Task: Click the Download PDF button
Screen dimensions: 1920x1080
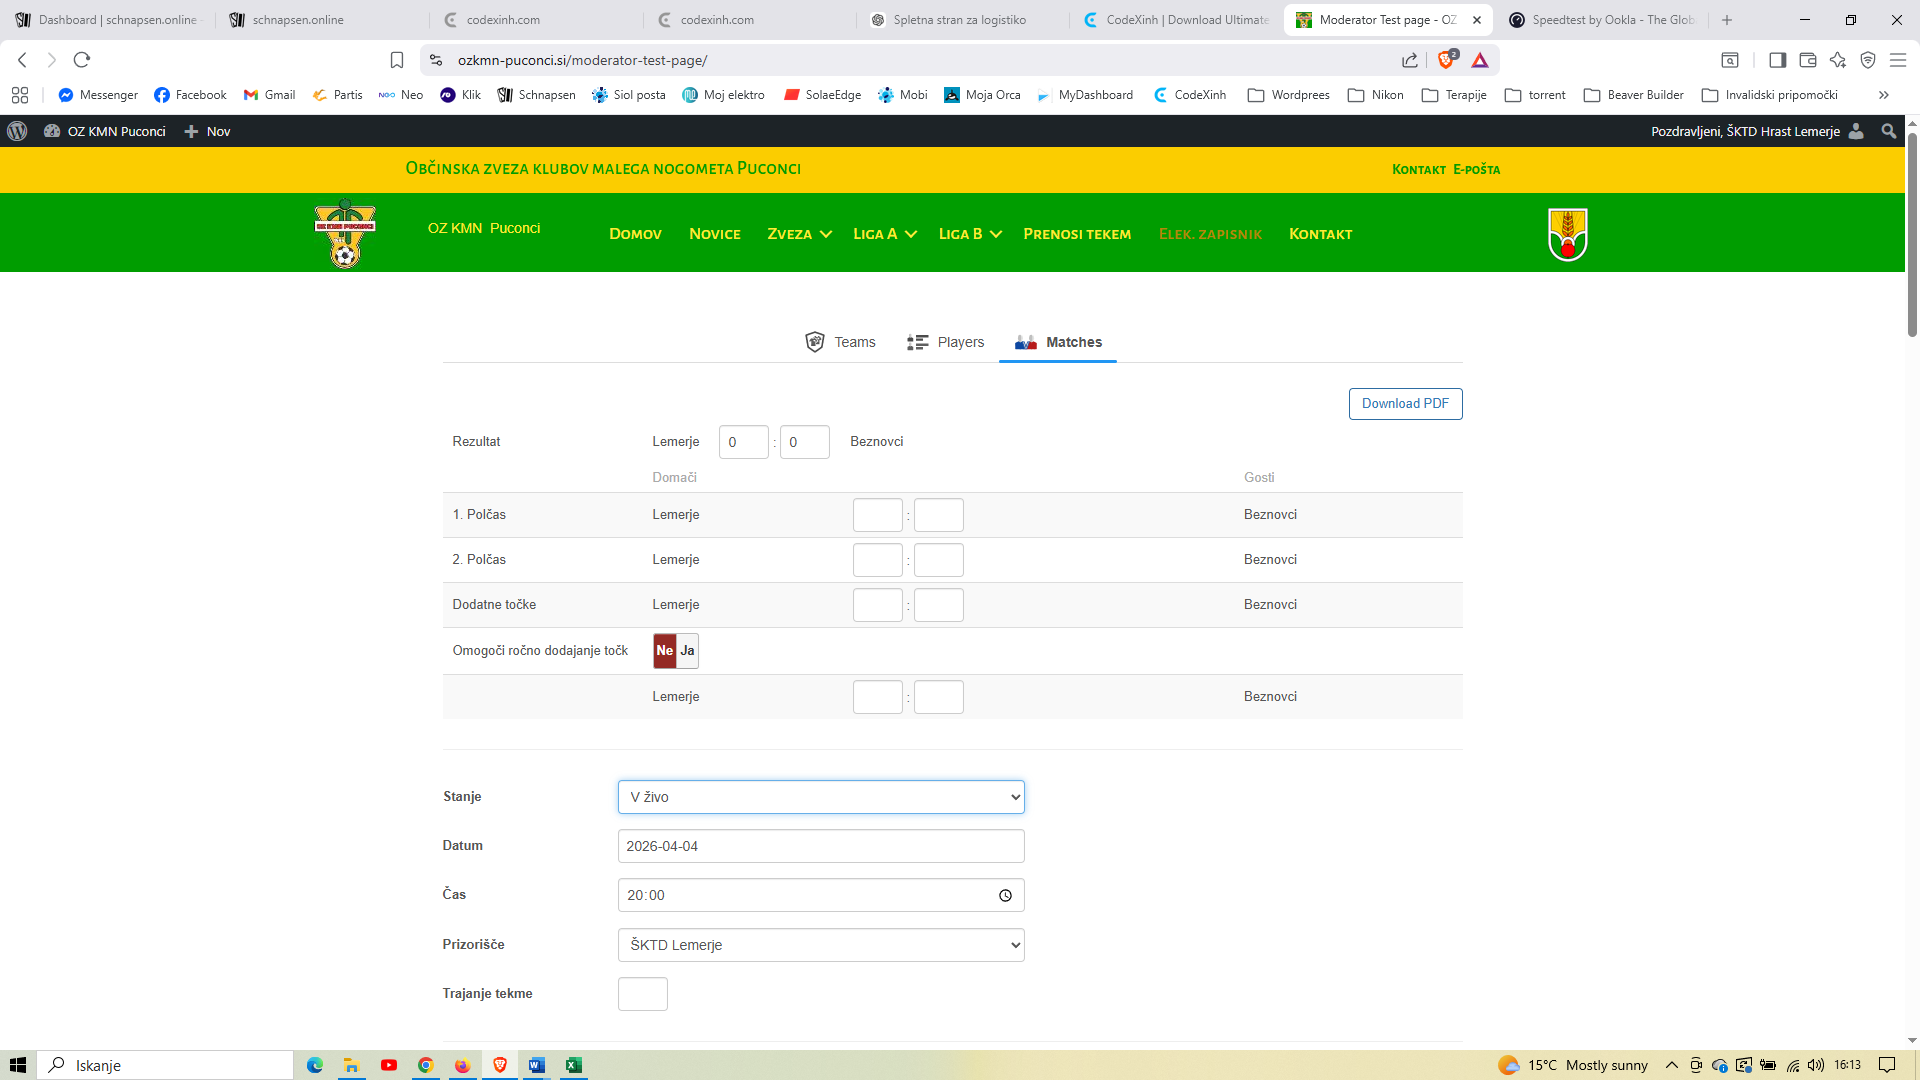Action: tap(1405, 404)
